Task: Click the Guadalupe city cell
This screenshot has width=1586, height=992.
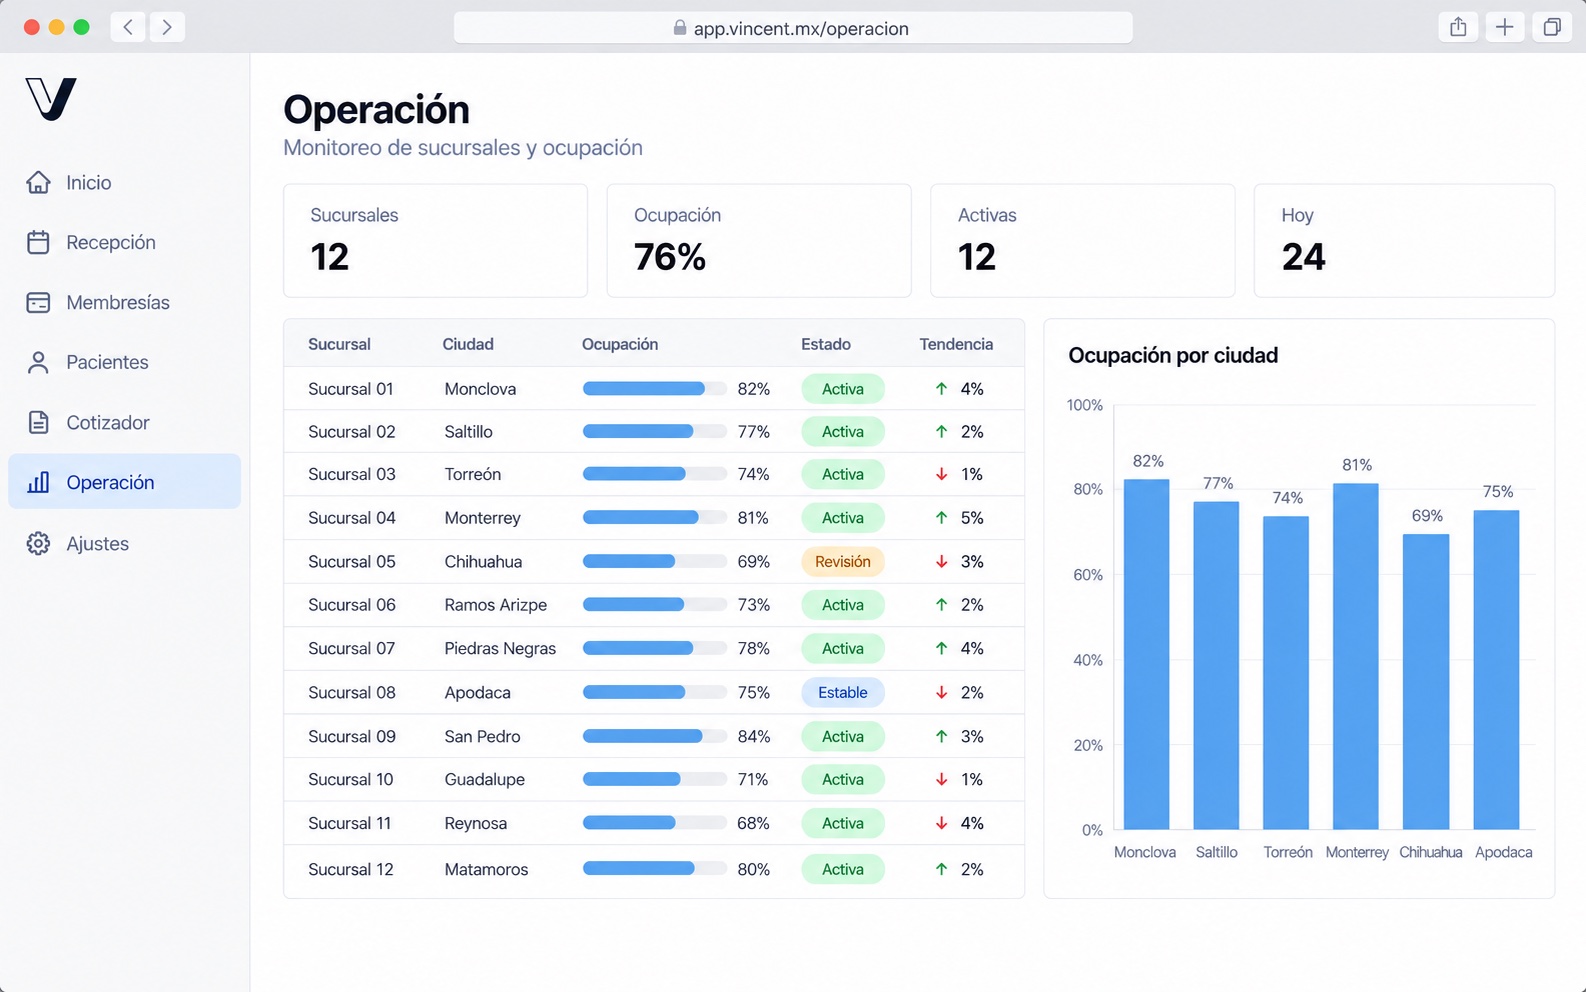Action: click(485, 779)
